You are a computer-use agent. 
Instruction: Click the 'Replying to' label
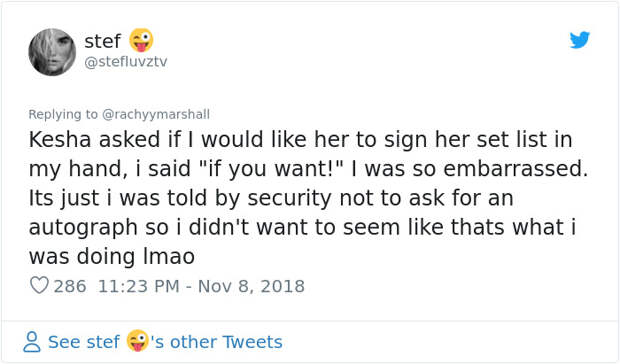coord(63,115)
